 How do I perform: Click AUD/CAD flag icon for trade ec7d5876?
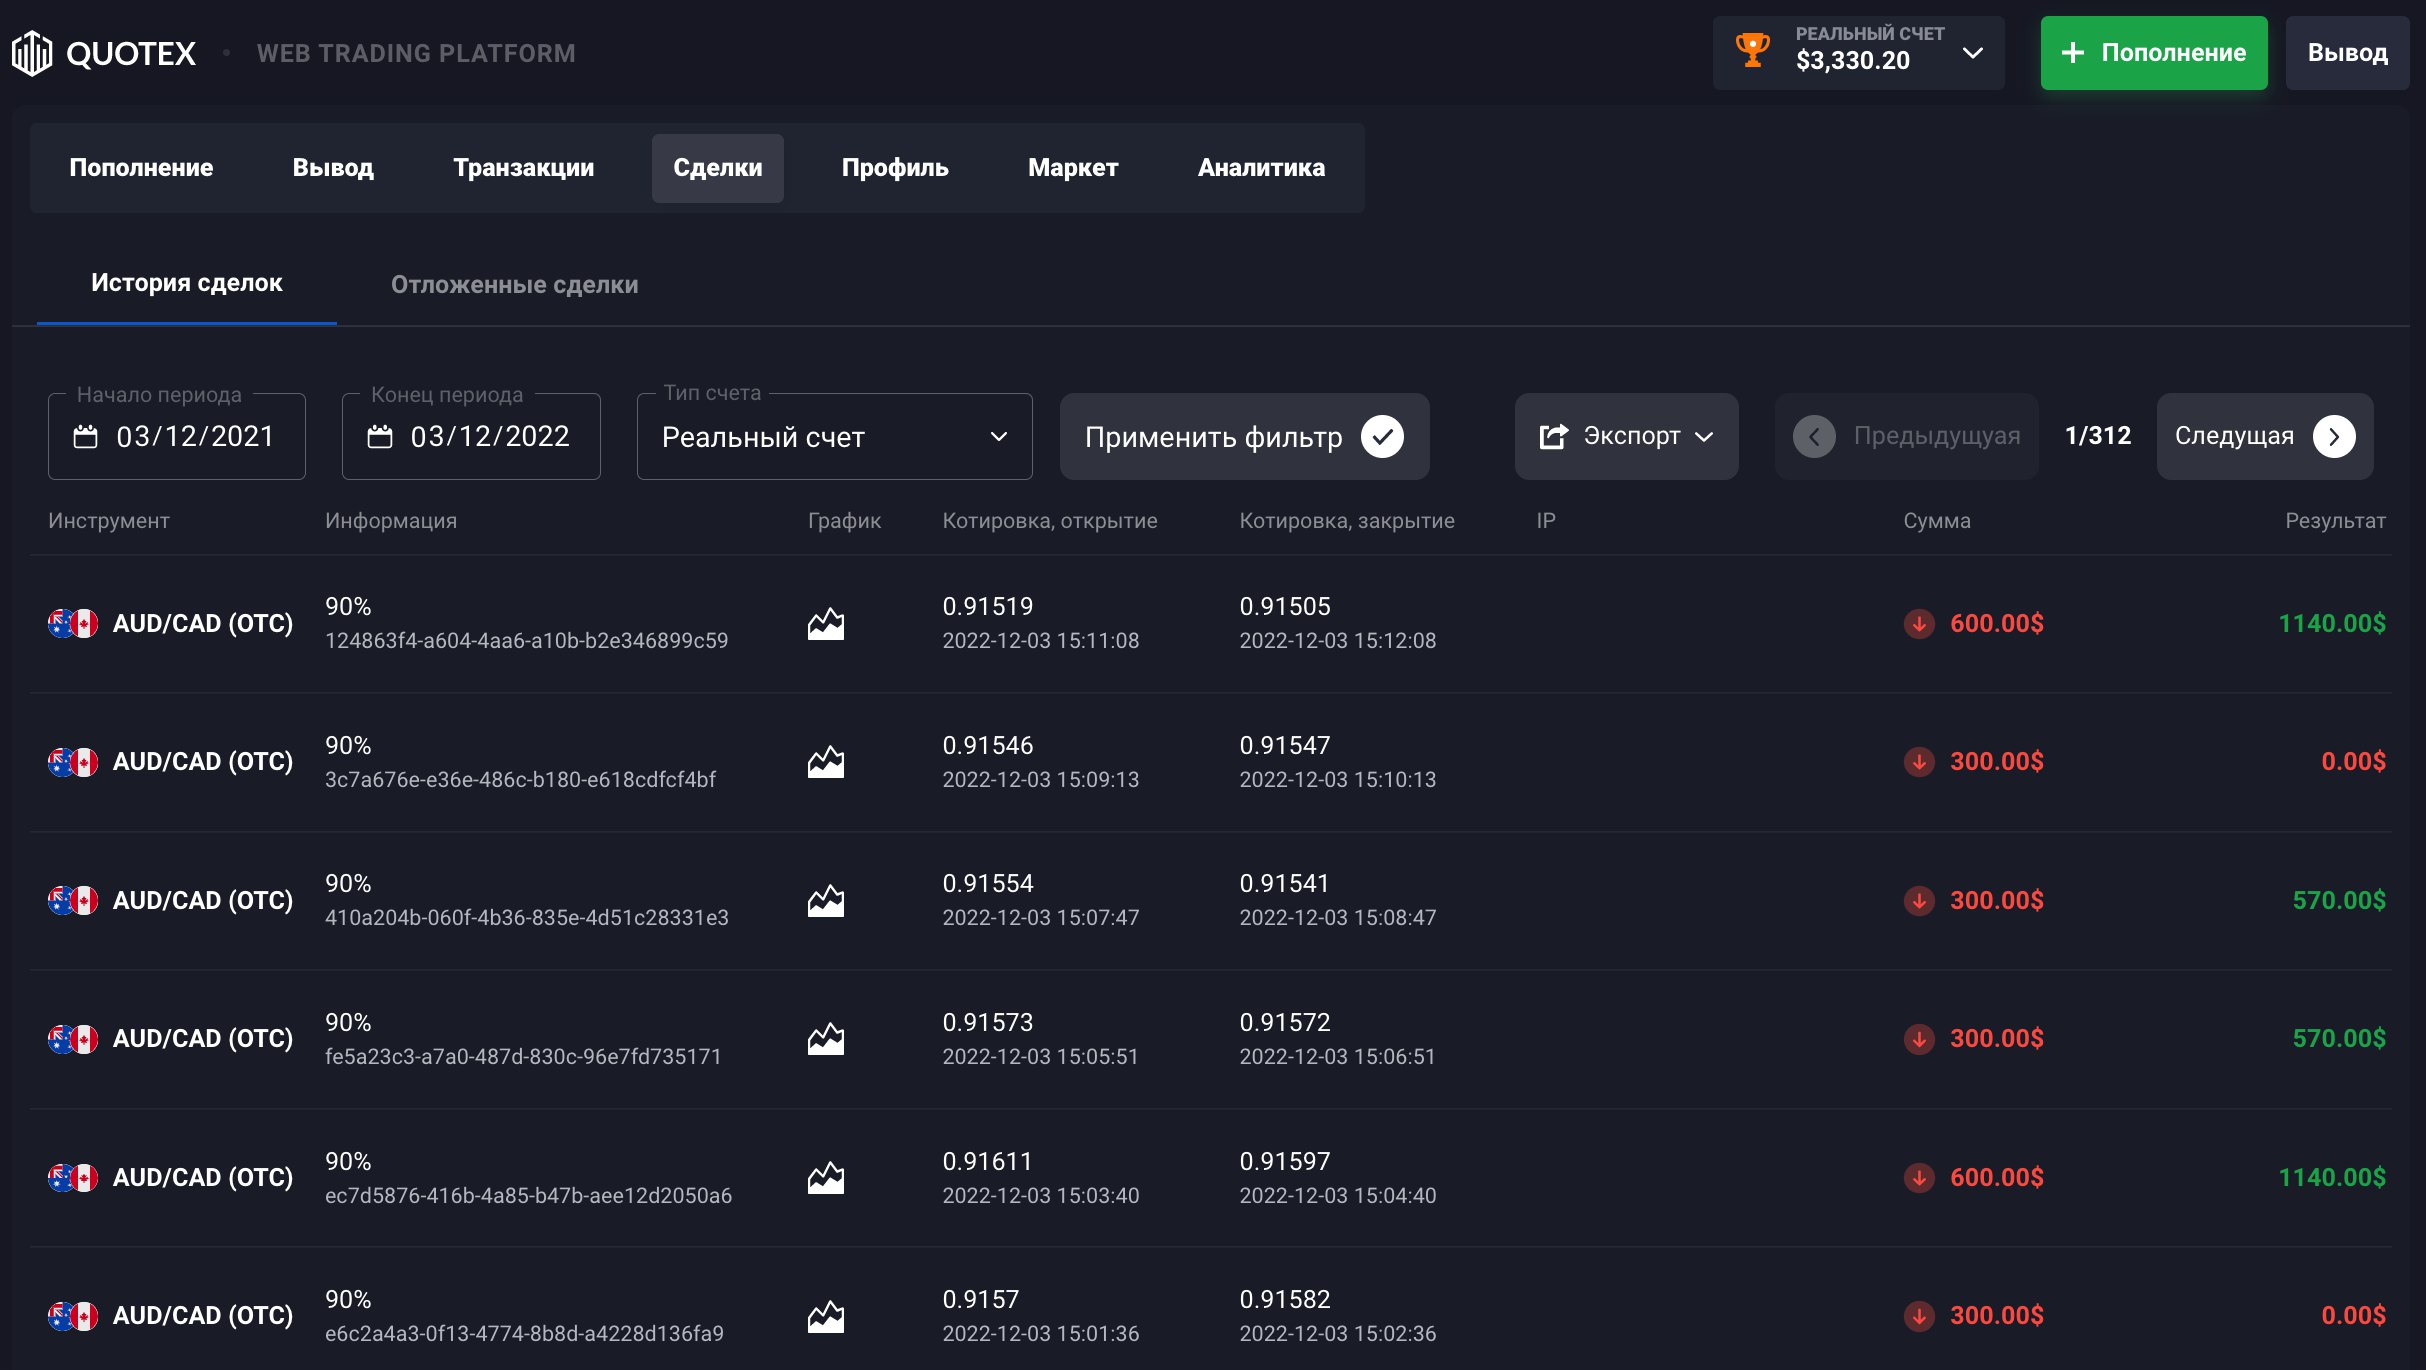[73, 1178]
